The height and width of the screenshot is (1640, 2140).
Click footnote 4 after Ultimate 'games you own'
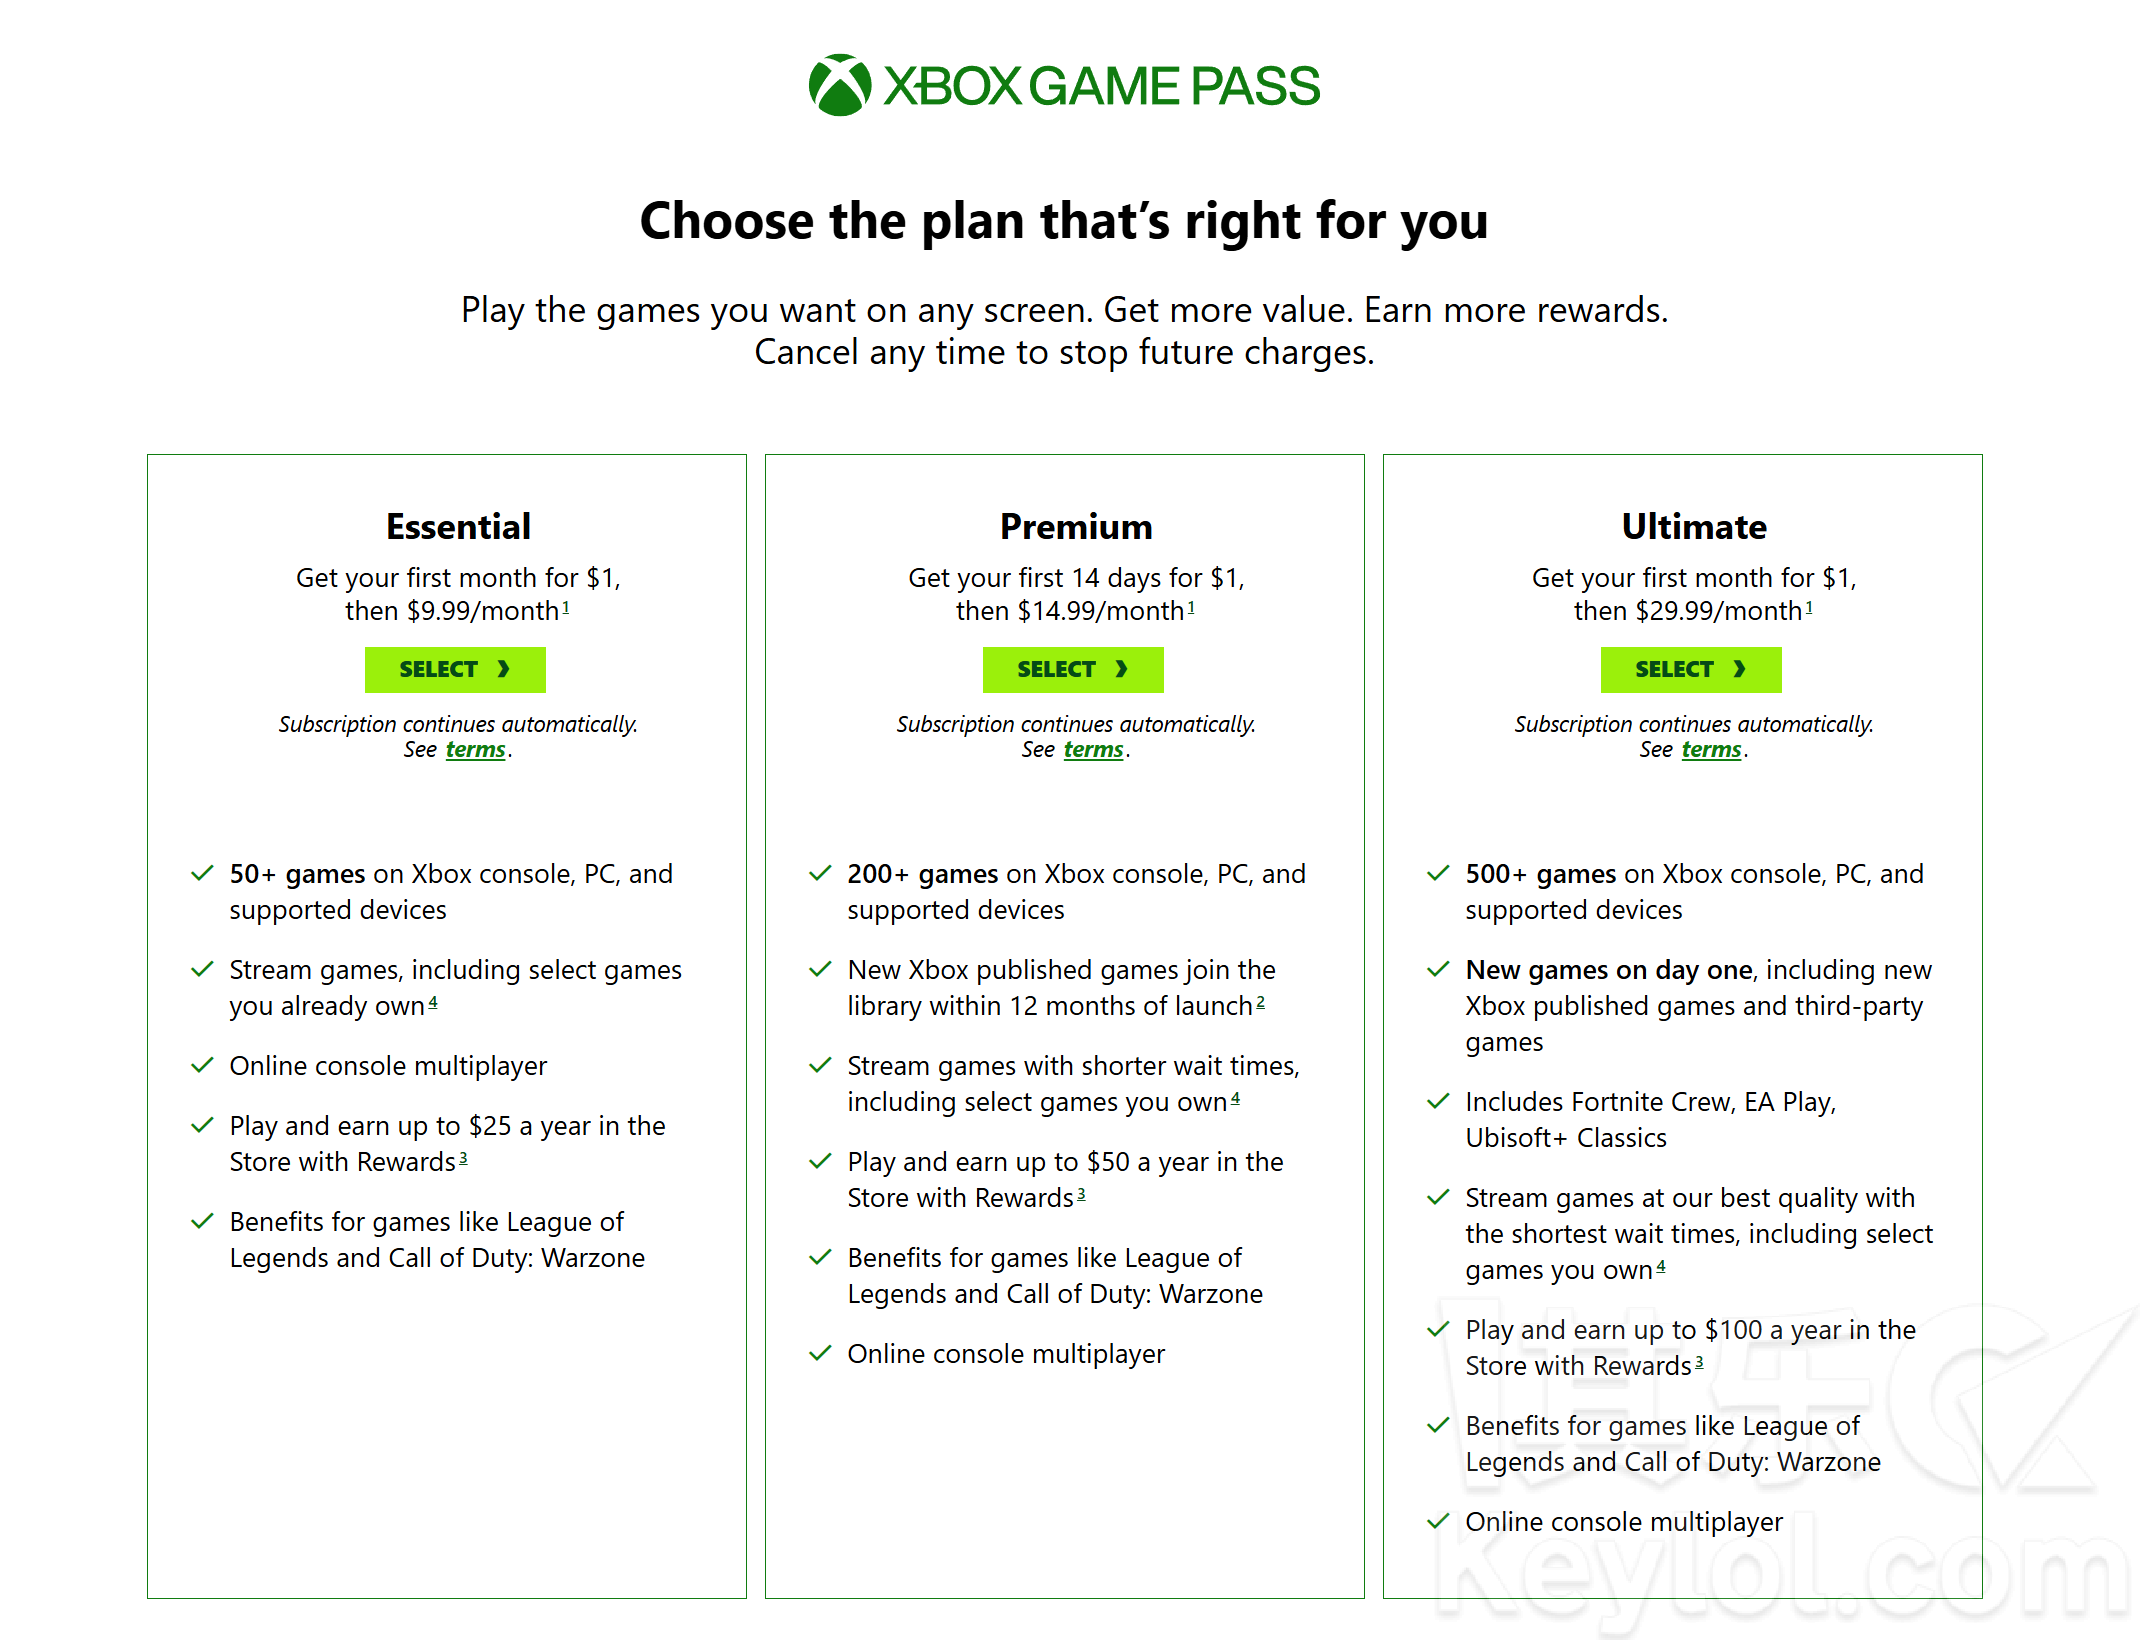(x=1661, y=1266)
